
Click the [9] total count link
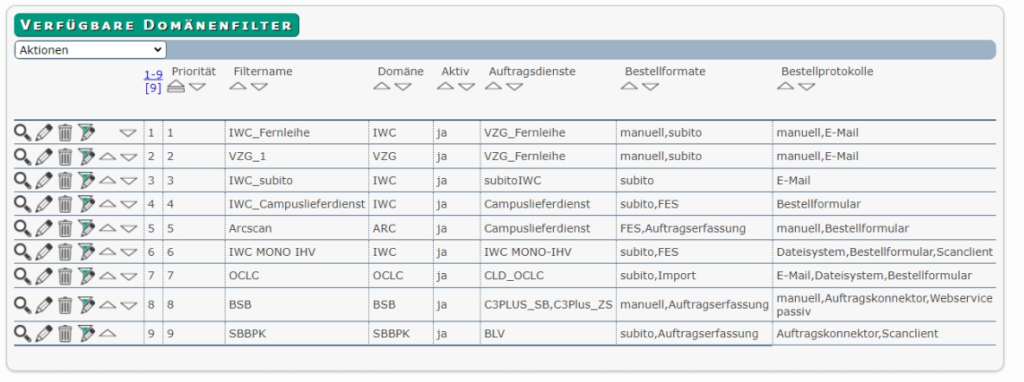coord(153,88)
